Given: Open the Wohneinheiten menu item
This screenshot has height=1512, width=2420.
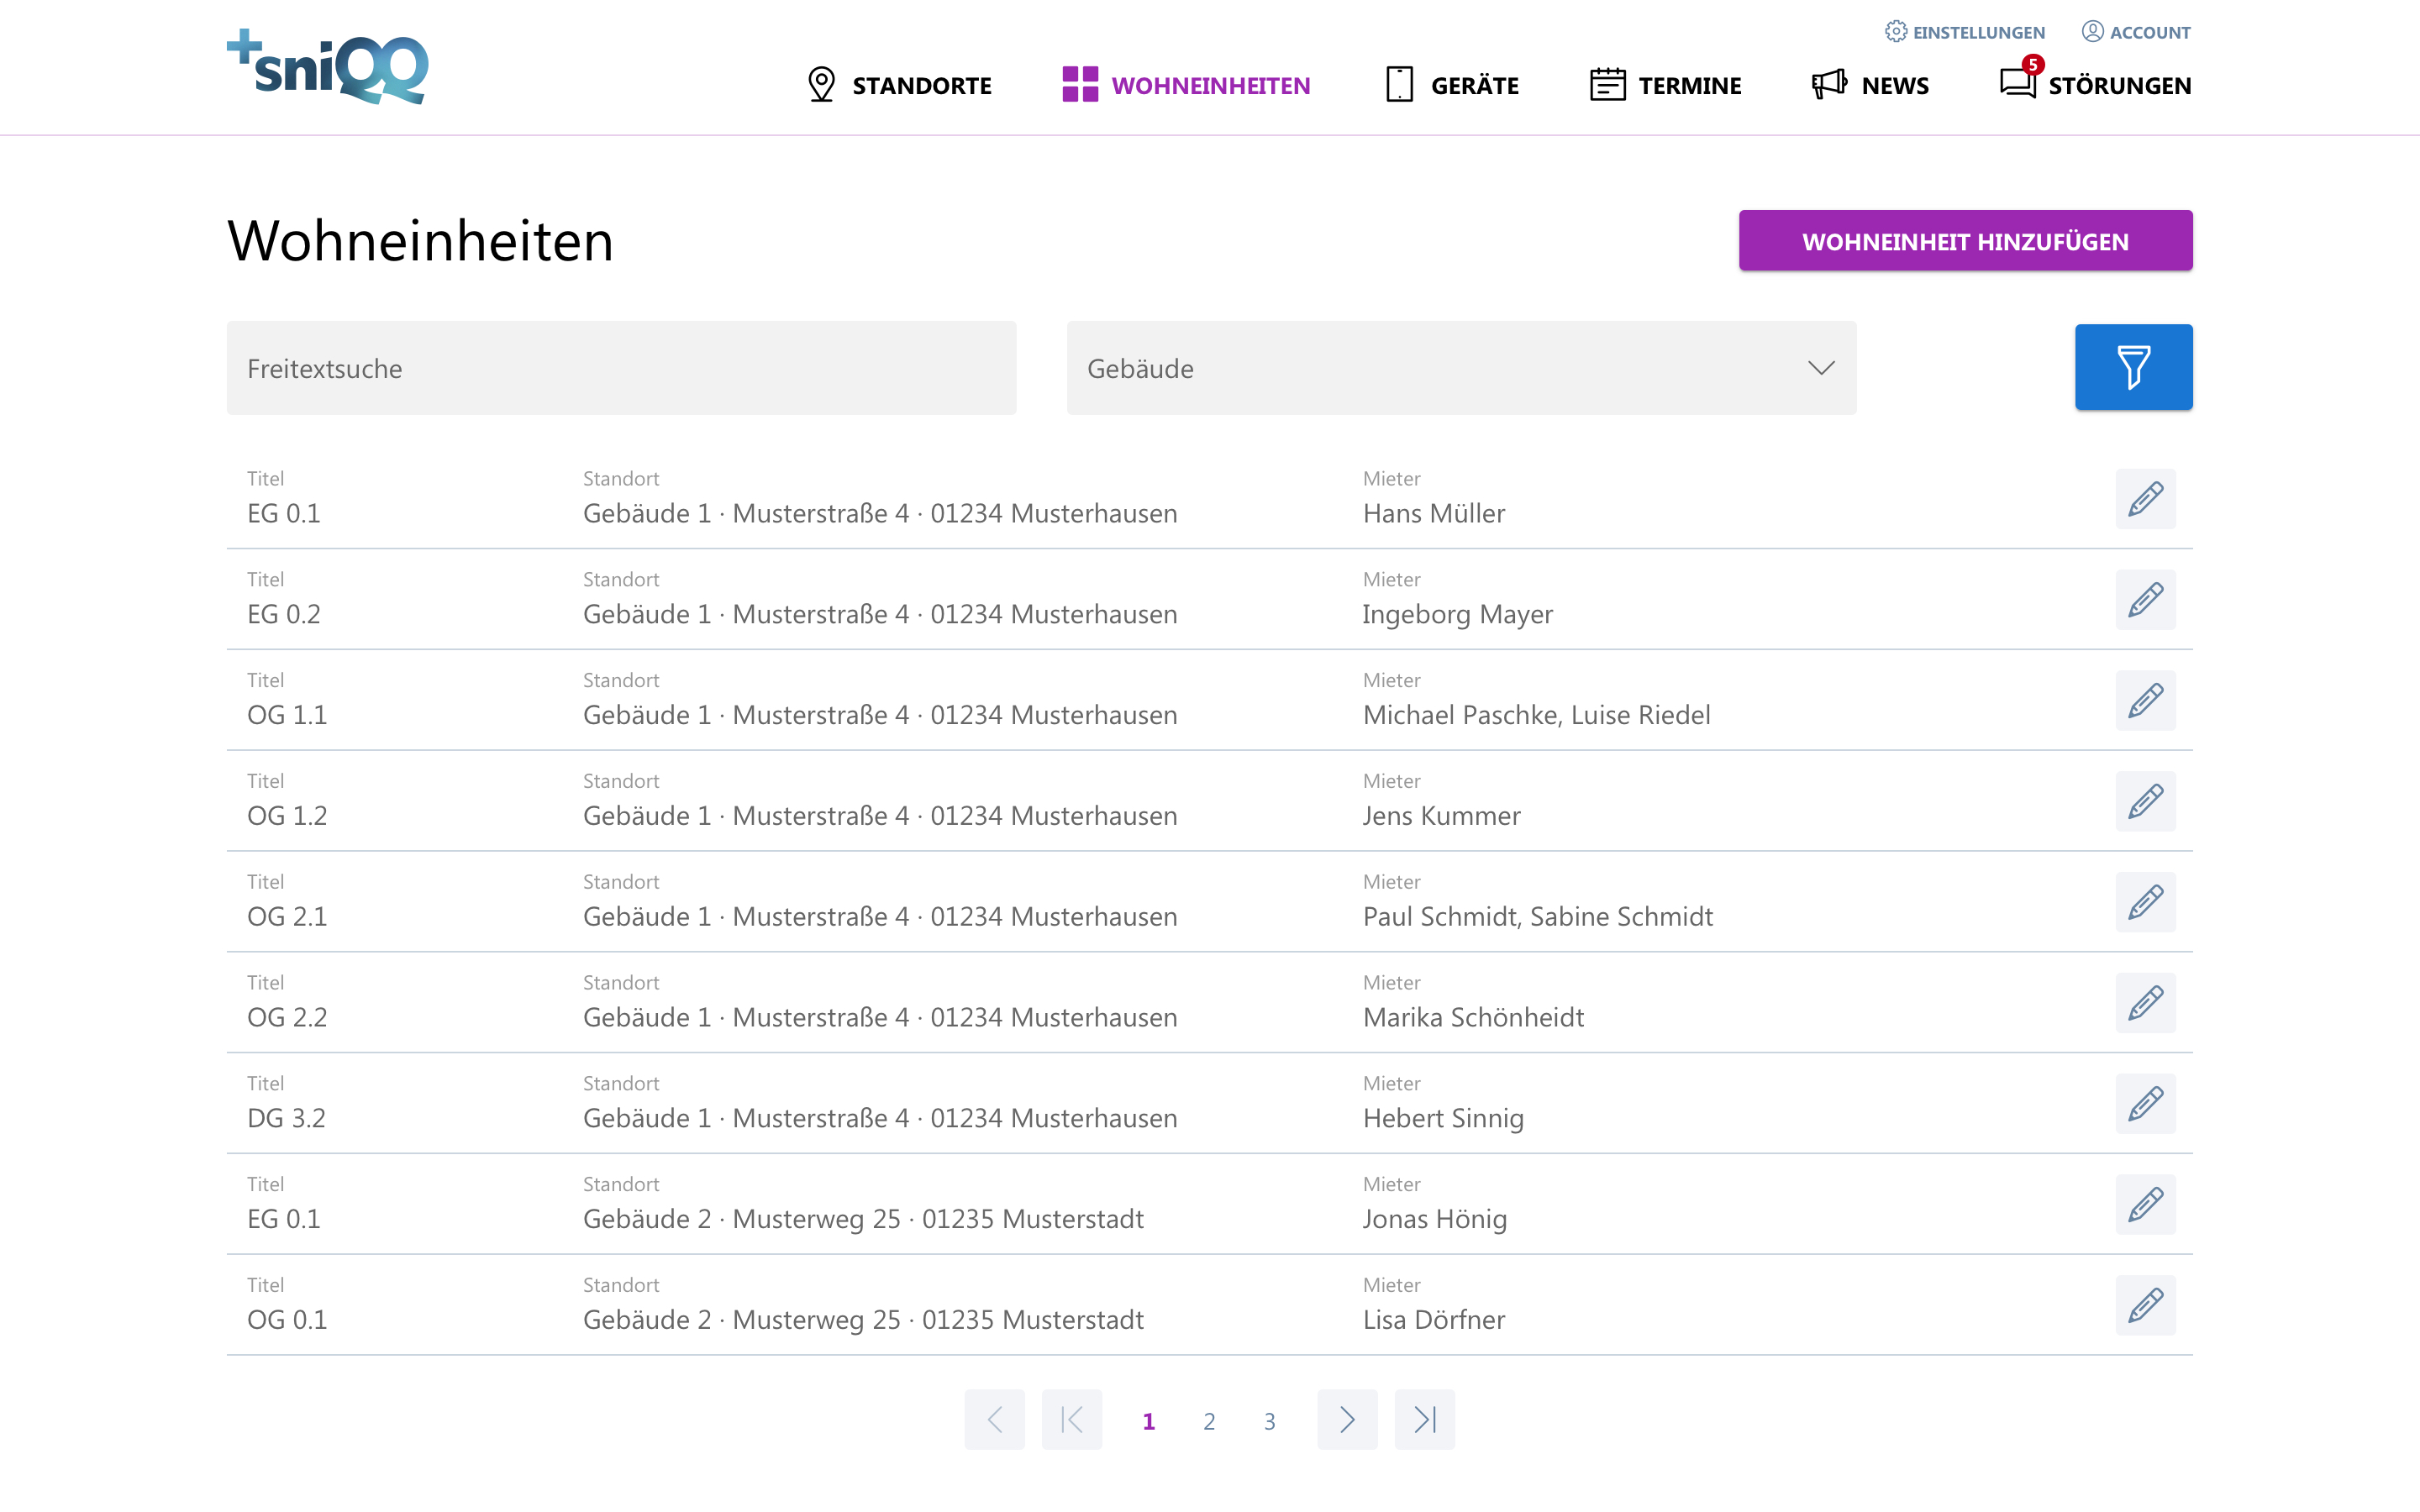Looking at the screenshot, I should pos(1186,85).
